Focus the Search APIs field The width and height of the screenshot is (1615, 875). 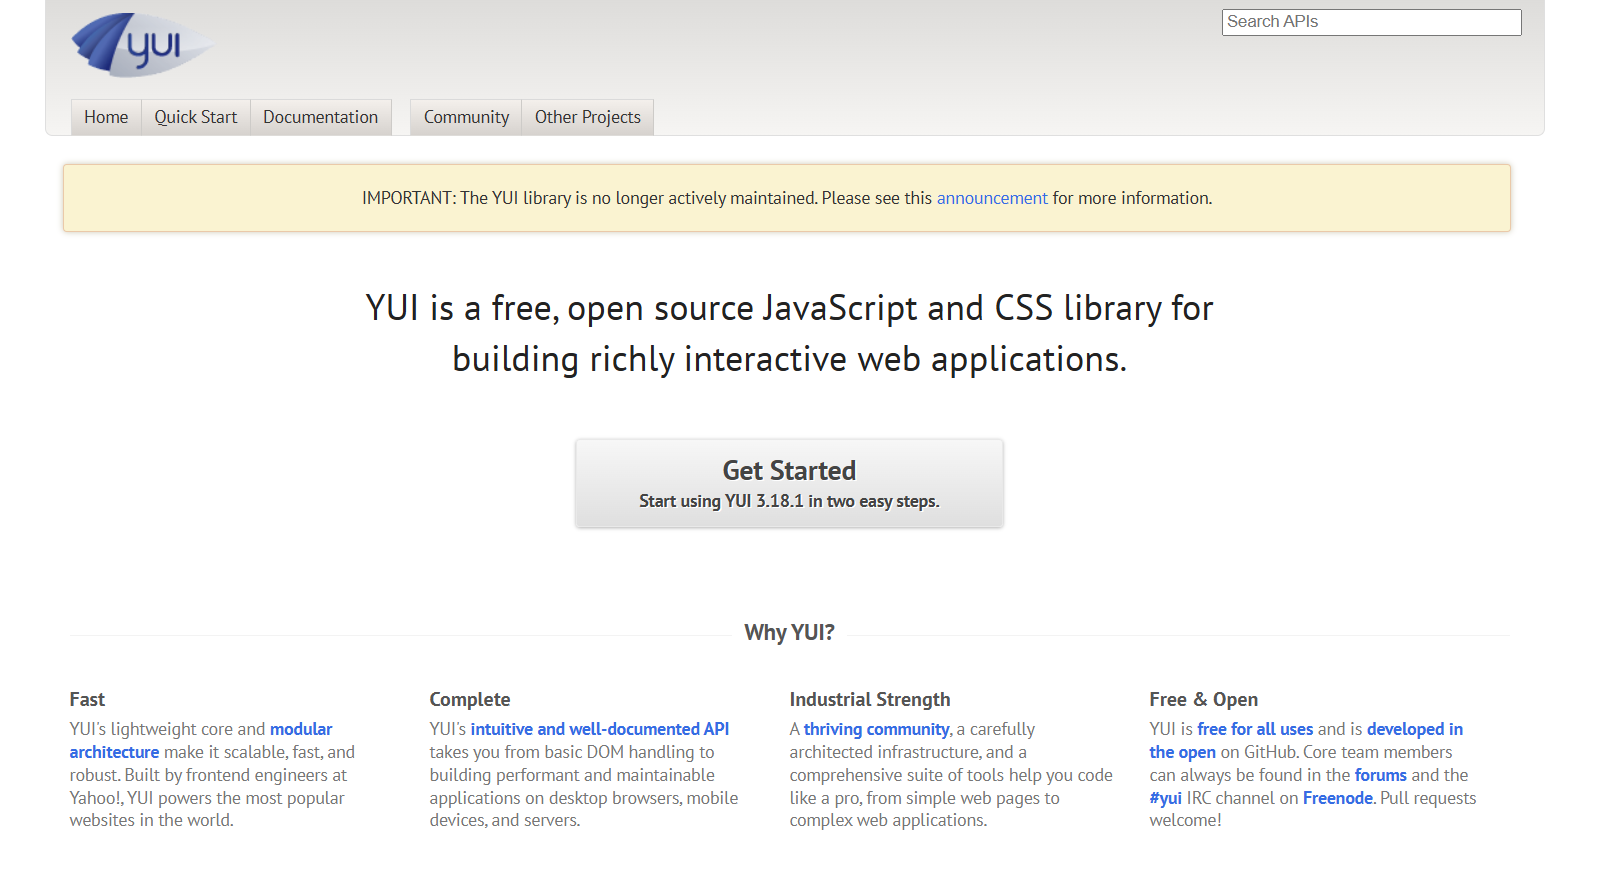(x=1371, y=22)
